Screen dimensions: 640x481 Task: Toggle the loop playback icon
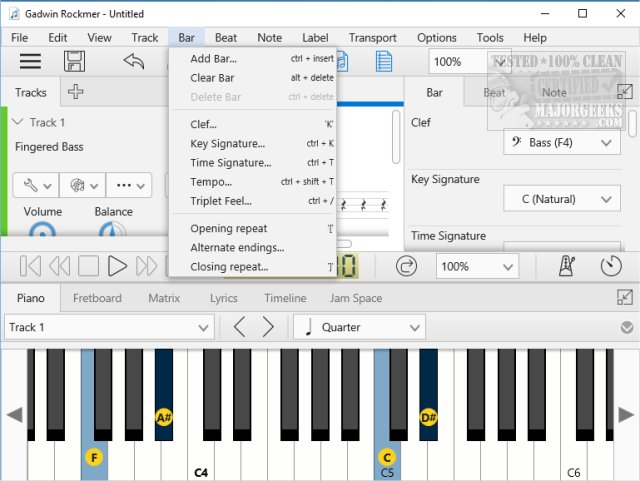pyautogui.click(x=406, y=266)
